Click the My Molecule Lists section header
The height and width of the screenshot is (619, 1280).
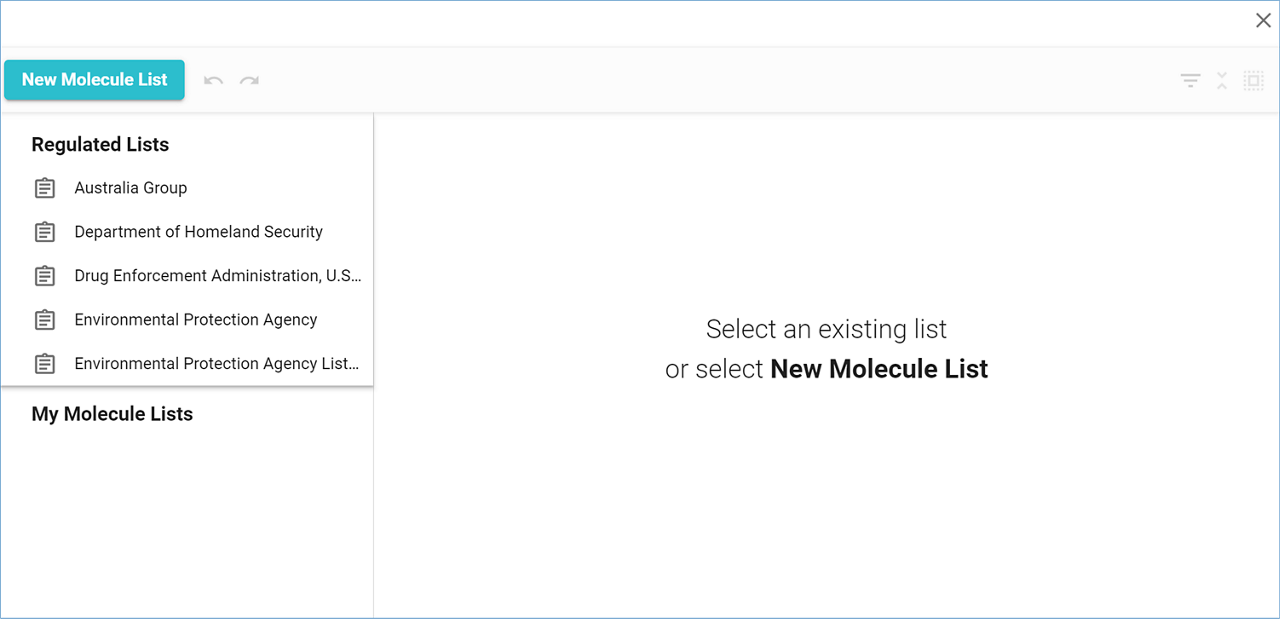112,414
